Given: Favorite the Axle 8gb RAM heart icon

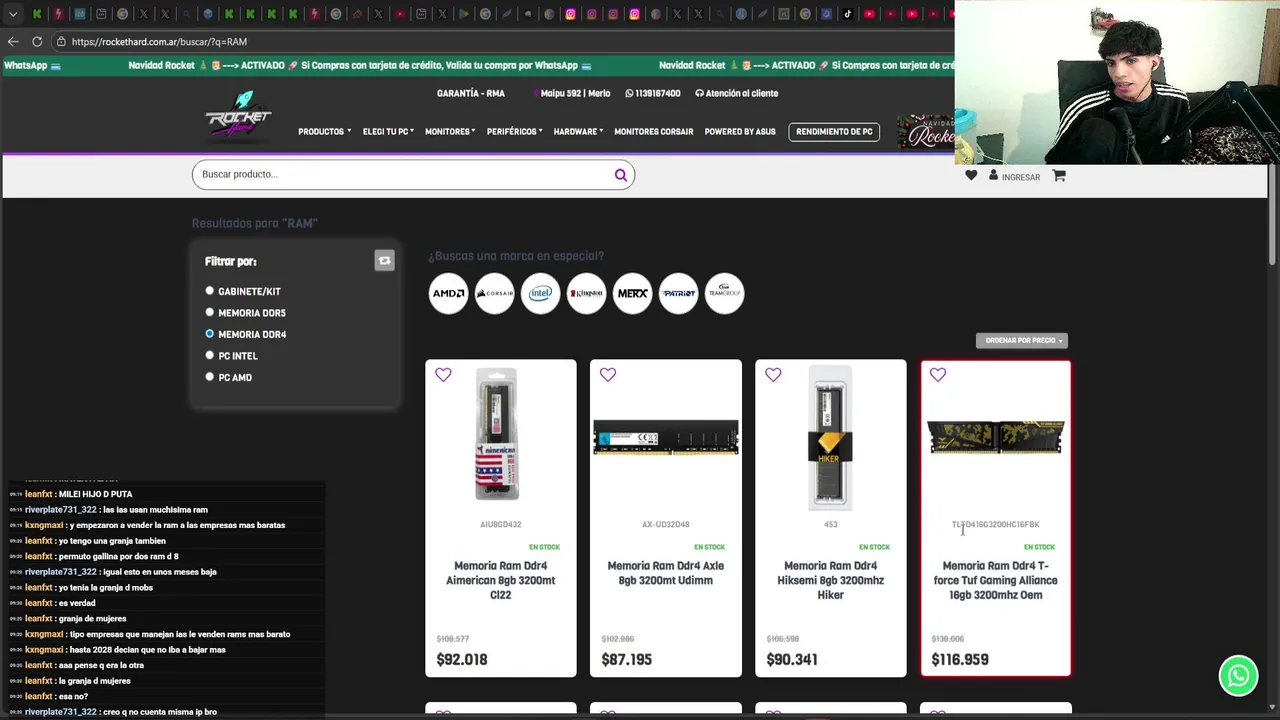Looking at the screenshot, I should coord(608,375).
